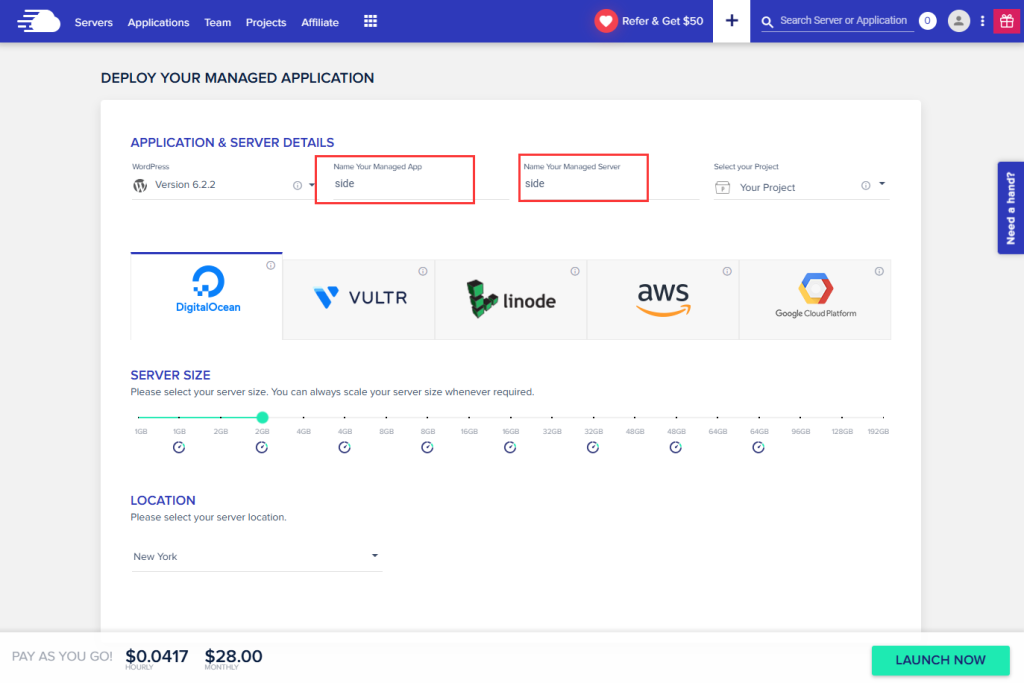
Task: Select the AWS provider tab
Action: (663, 299)
